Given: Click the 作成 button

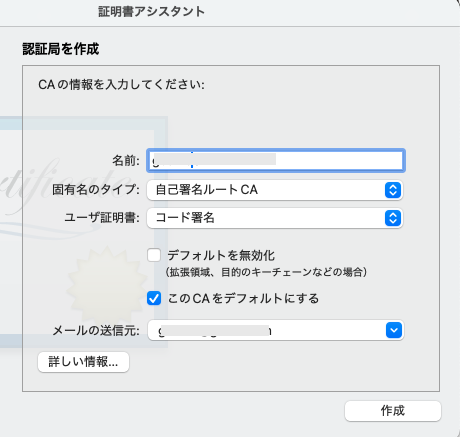Looking at the screenshot, I should pos(393,411).
